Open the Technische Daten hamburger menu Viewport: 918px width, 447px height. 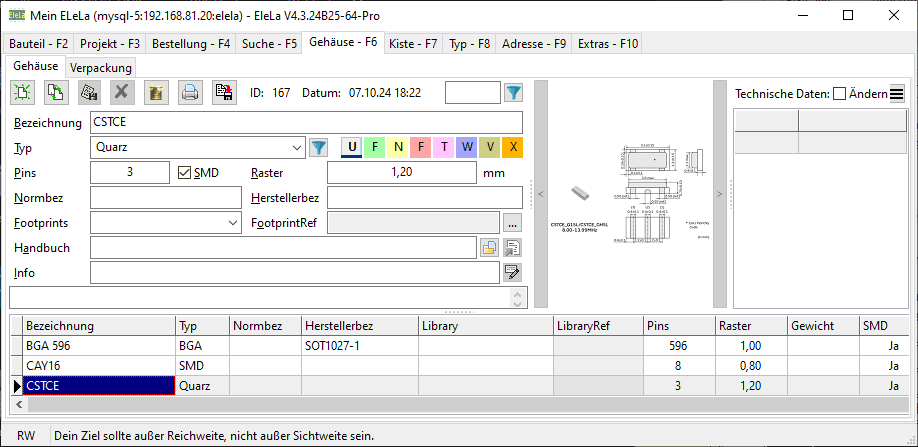897,94
